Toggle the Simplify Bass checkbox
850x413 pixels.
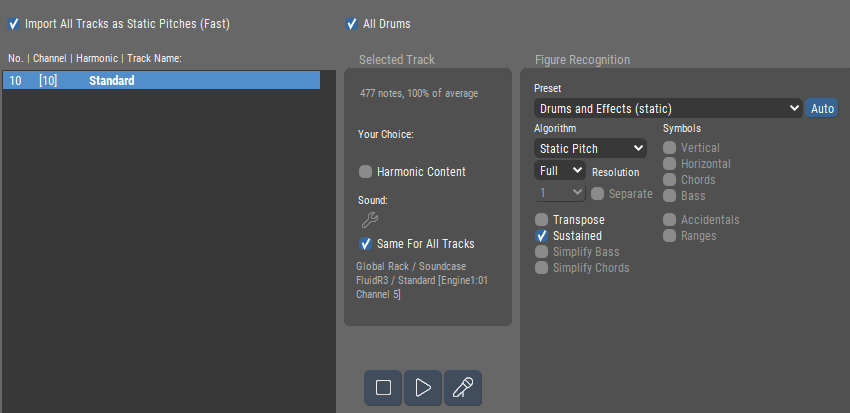[542, 252]
